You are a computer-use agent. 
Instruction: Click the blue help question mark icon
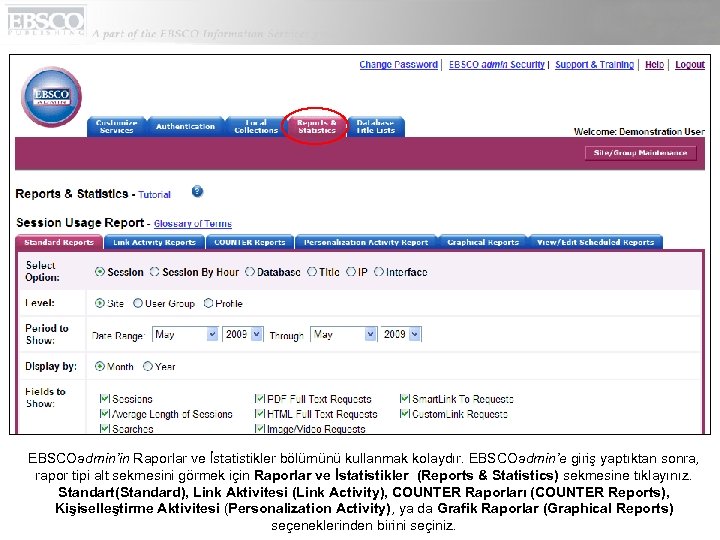pyautogui.click(x=197, y=191)
